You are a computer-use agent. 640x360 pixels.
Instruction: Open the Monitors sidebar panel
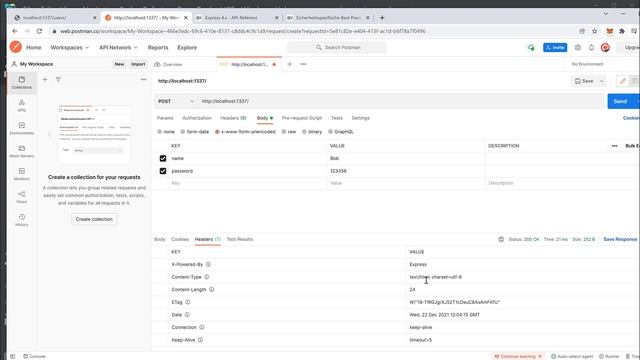(x=22, y=174)
